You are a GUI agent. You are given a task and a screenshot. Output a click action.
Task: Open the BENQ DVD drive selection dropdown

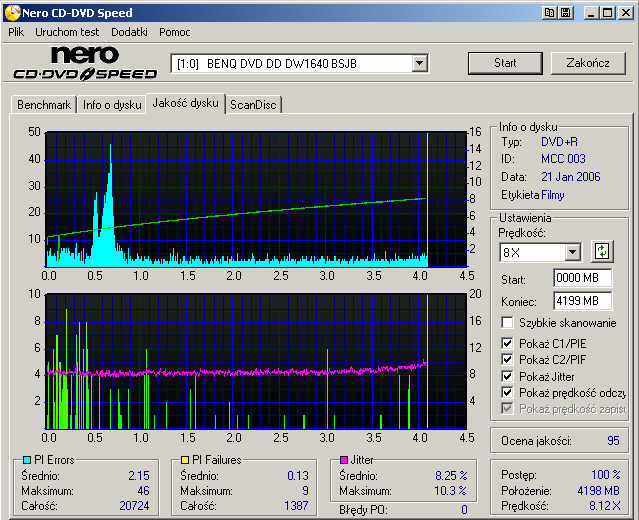click(419, 64)
